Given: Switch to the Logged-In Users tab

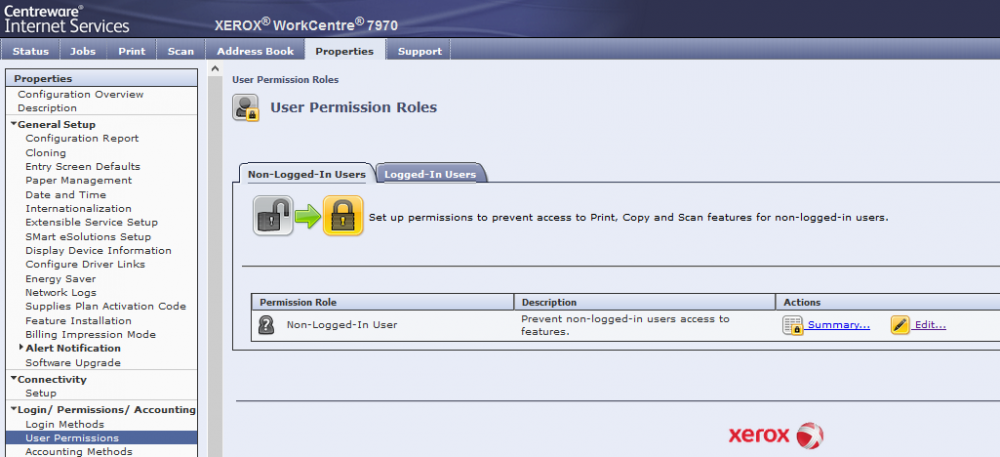Looking at the screenshot, I should click(x=430, y=174).
